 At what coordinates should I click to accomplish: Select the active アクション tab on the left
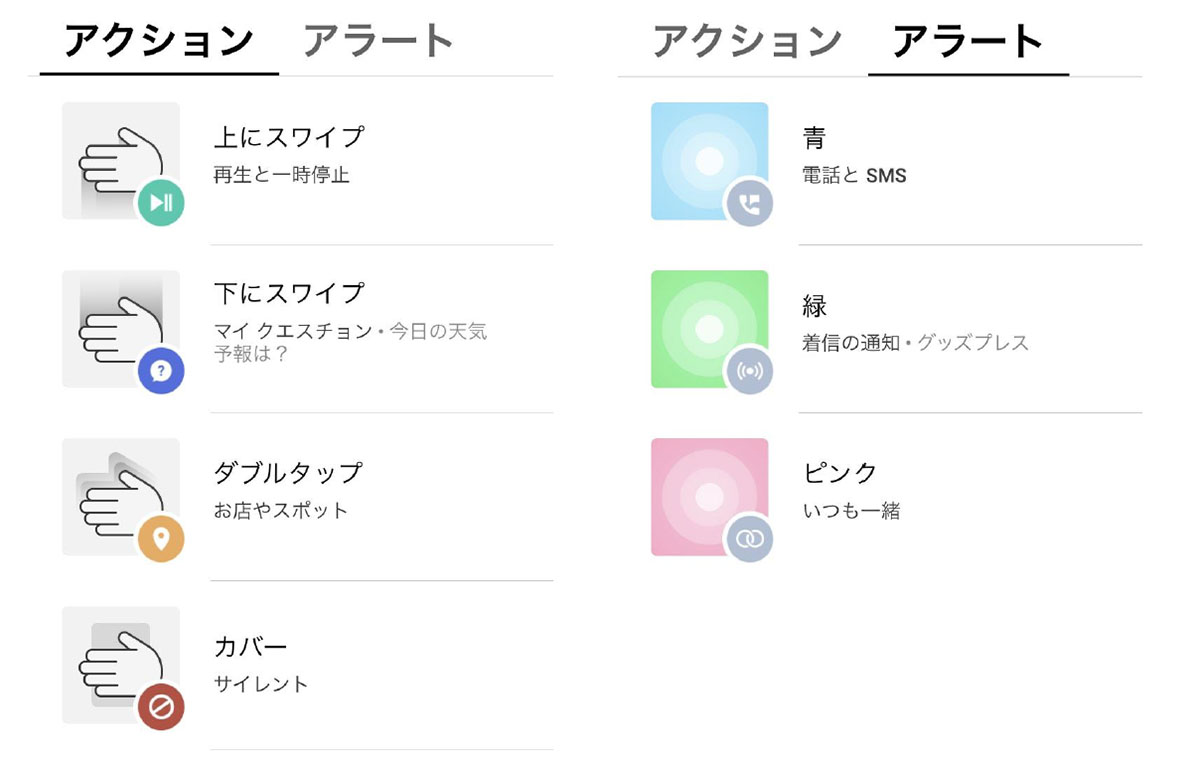[x=159, y=42]
